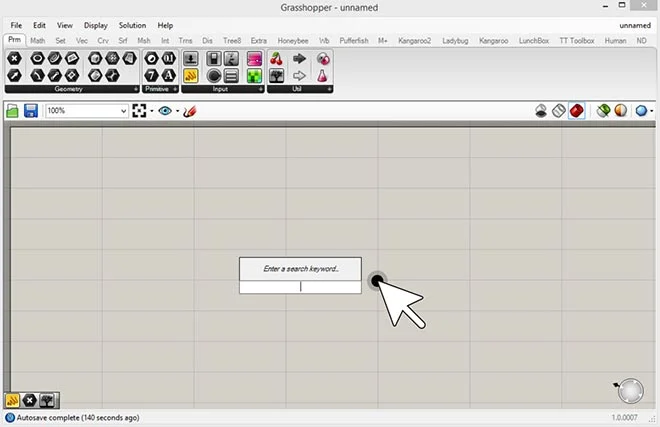
Task: Toggle Named Views eye icon
Action: [165, 111]
